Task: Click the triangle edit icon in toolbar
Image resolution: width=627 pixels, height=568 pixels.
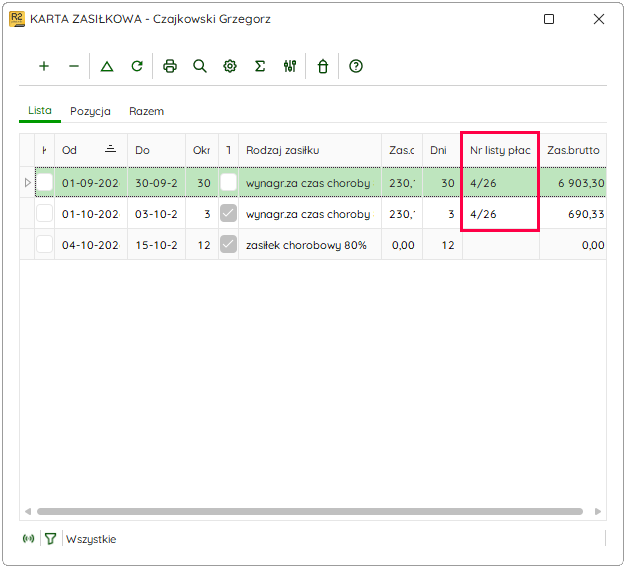Action: [107, 66]
